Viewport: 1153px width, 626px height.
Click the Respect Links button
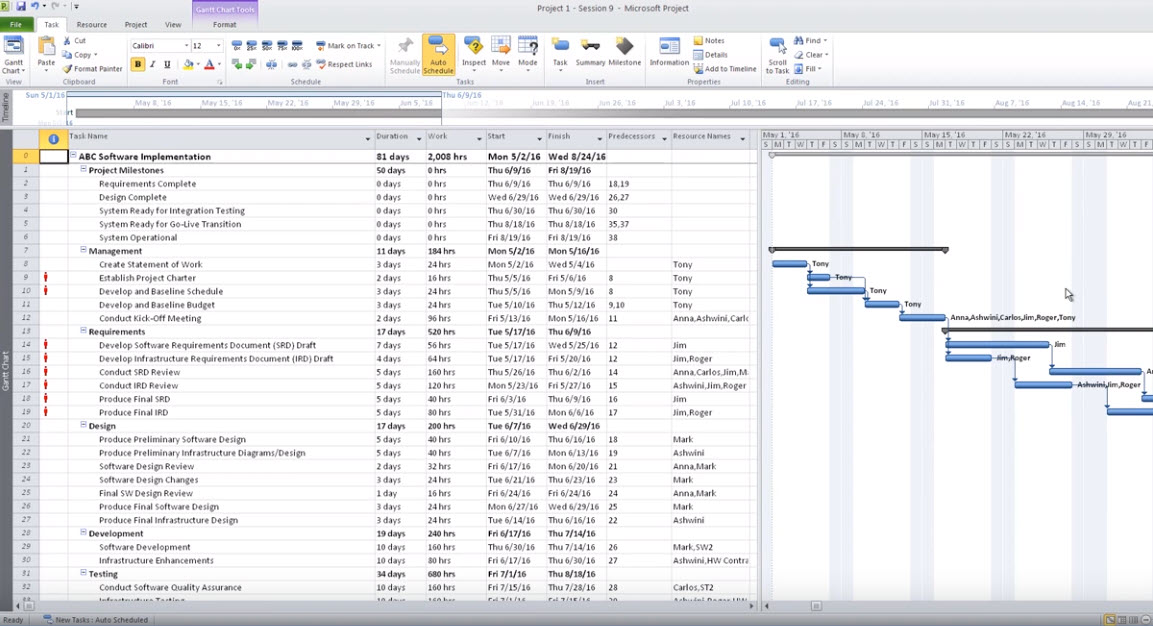[343, 65]
